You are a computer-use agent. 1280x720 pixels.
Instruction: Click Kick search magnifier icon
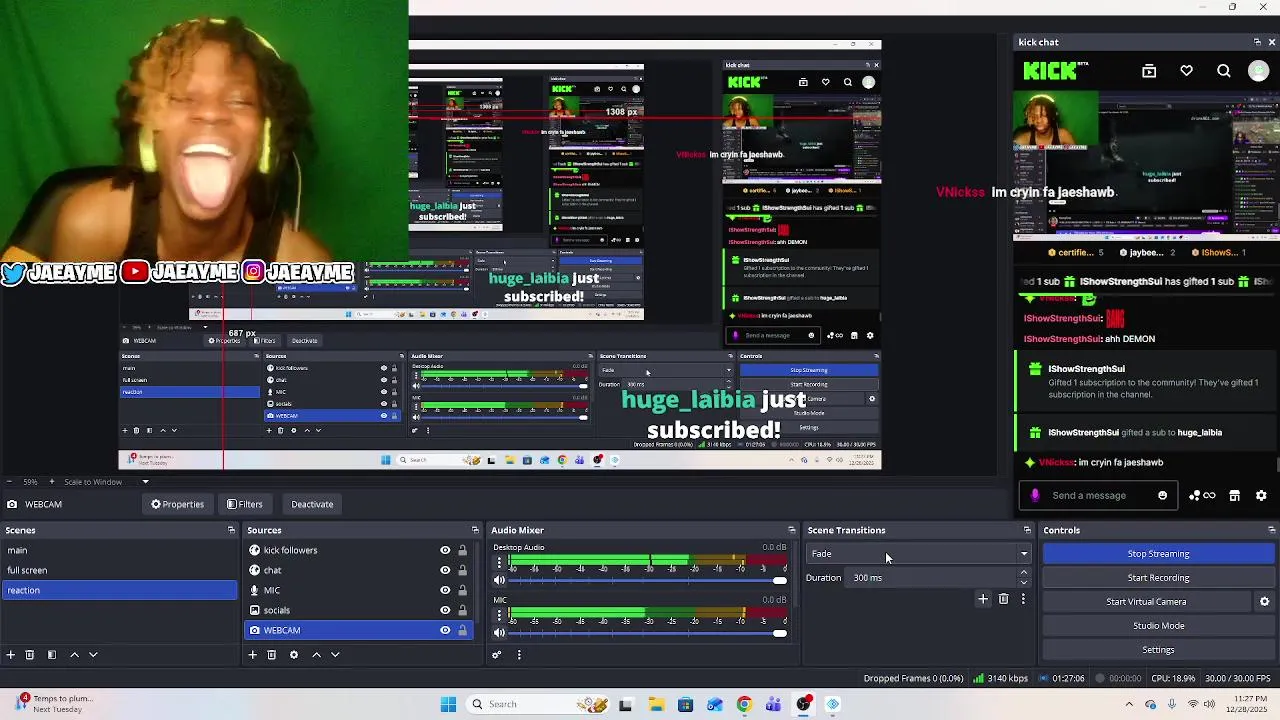point(1224,71)
